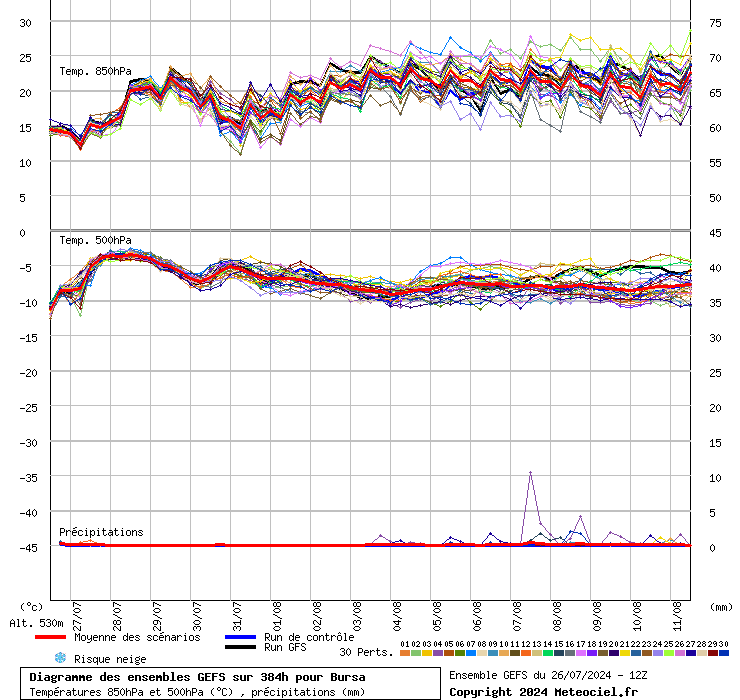Select the yellow perturbation 03 swatch

(427, 653)
